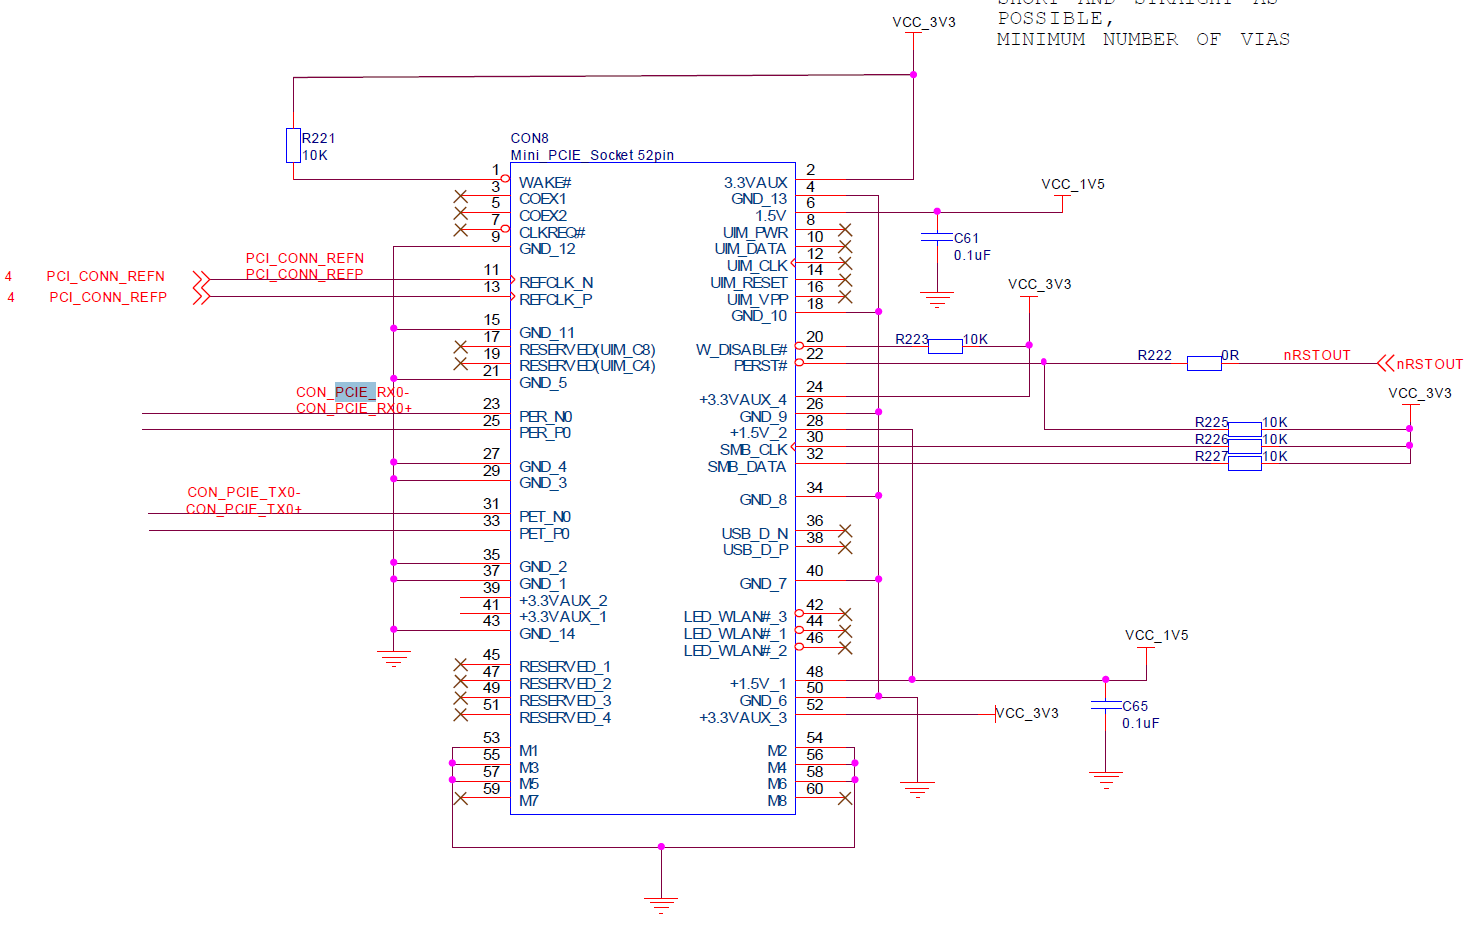Viewport: 1480px width, 930px height.
Task: Click the PER_N0 pin name
Action: pyautogui.click(x=545, y=417)
